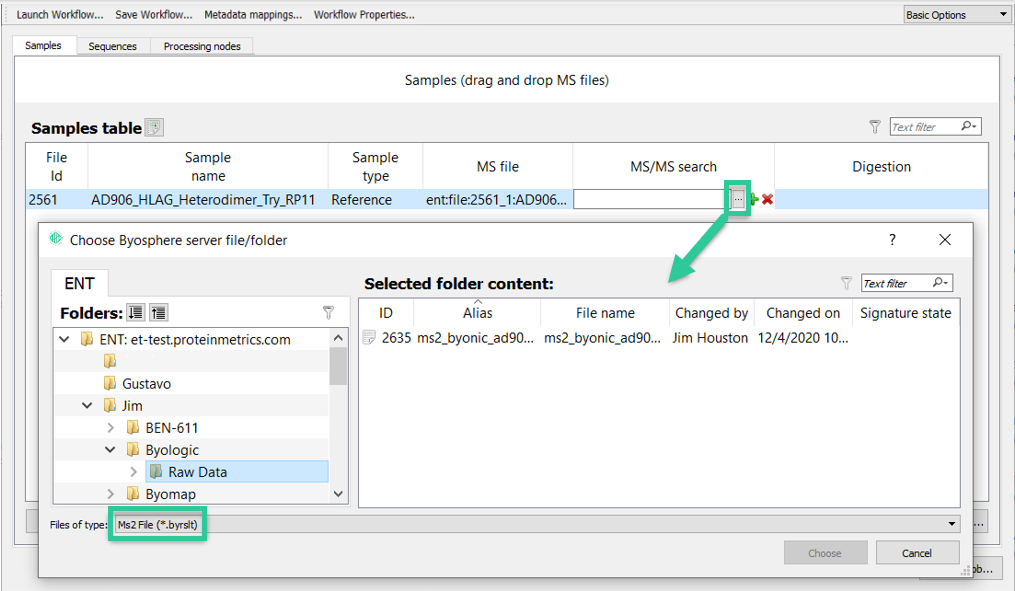This screenshot has height=591, width=1015.
Task: Select the Gustavo folder
Action: [x=146, y=383]
